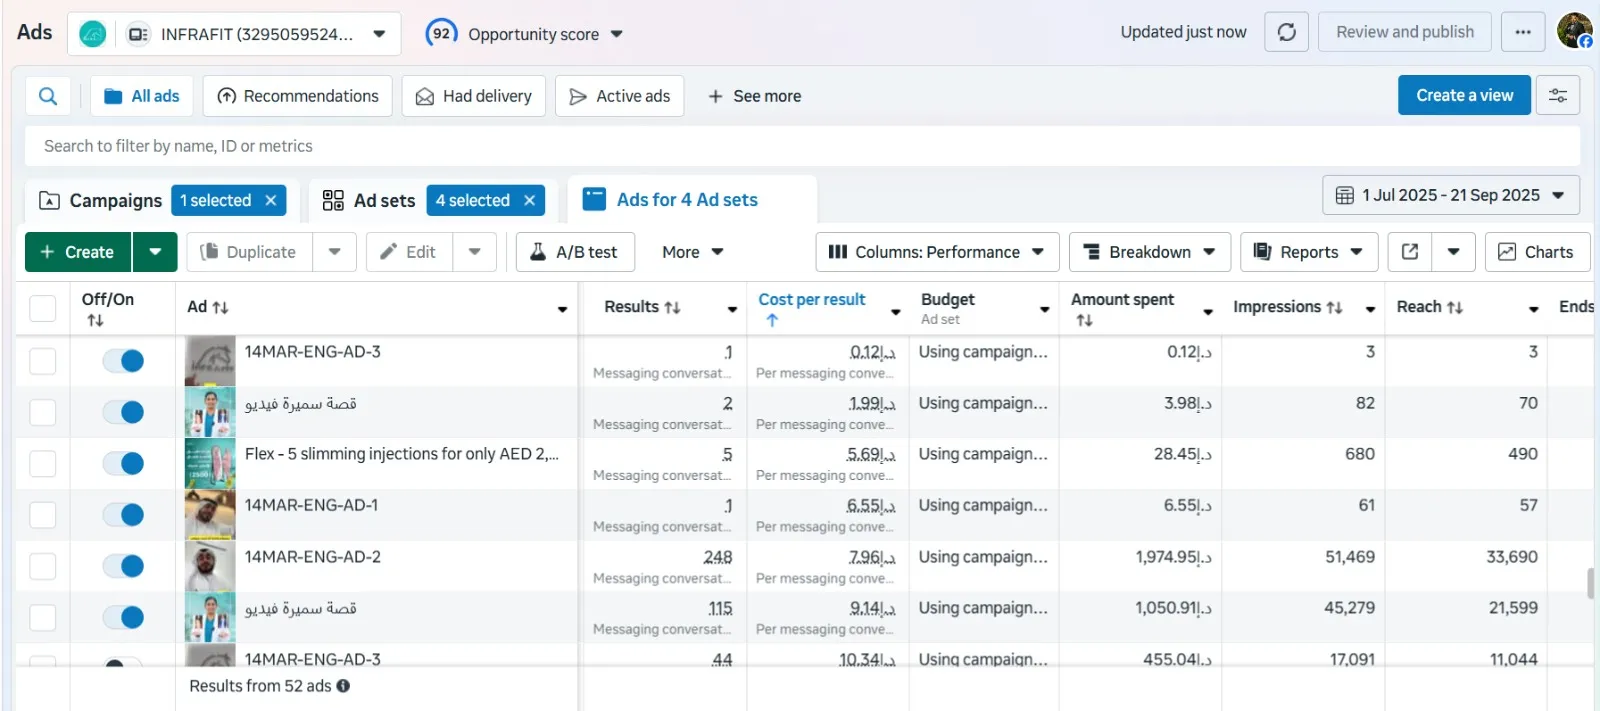Image resolution: width=1600 pixels, height=711 pixels.
Task: Clear the 4 selected ad sets filter
Action: coord(529,200)
